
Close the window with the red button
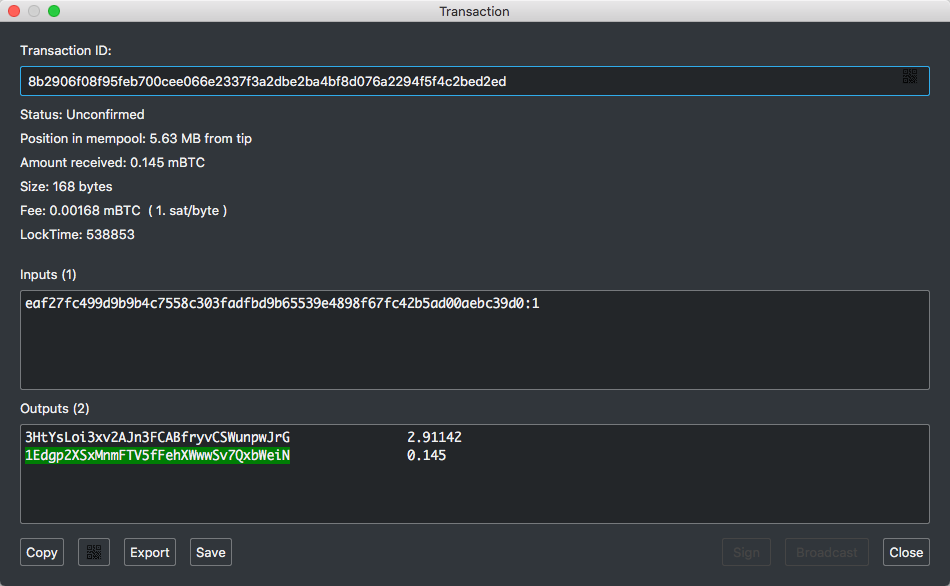tap(14, 11)
